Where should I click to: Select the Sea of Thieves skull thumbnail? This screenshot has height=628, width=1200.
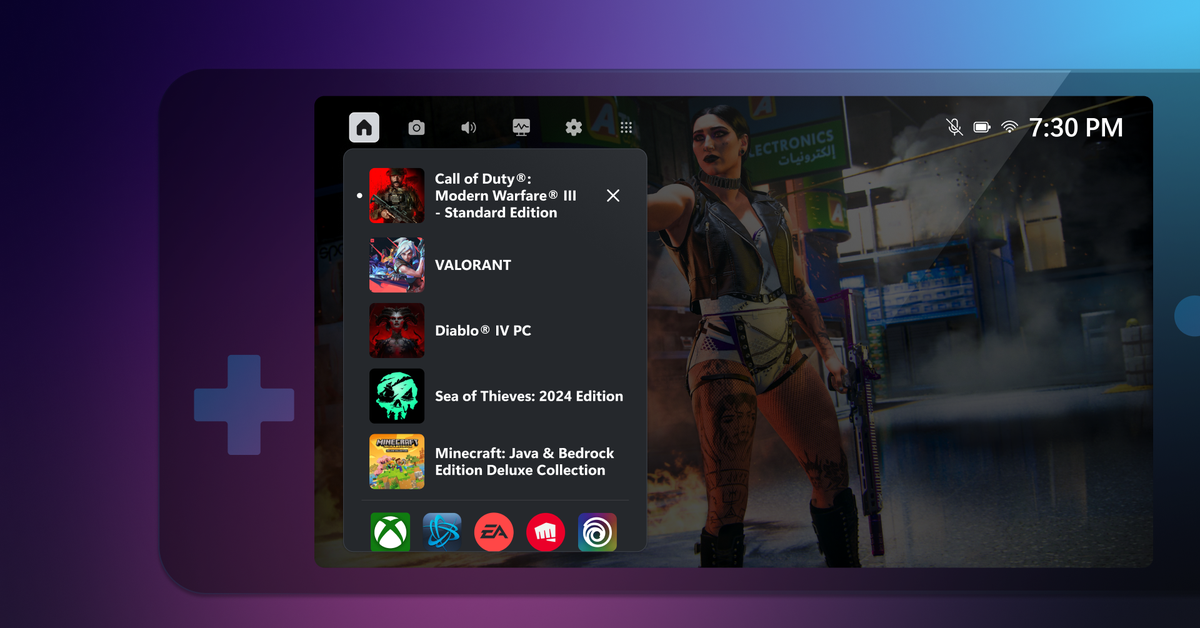(x=397, y=396)
